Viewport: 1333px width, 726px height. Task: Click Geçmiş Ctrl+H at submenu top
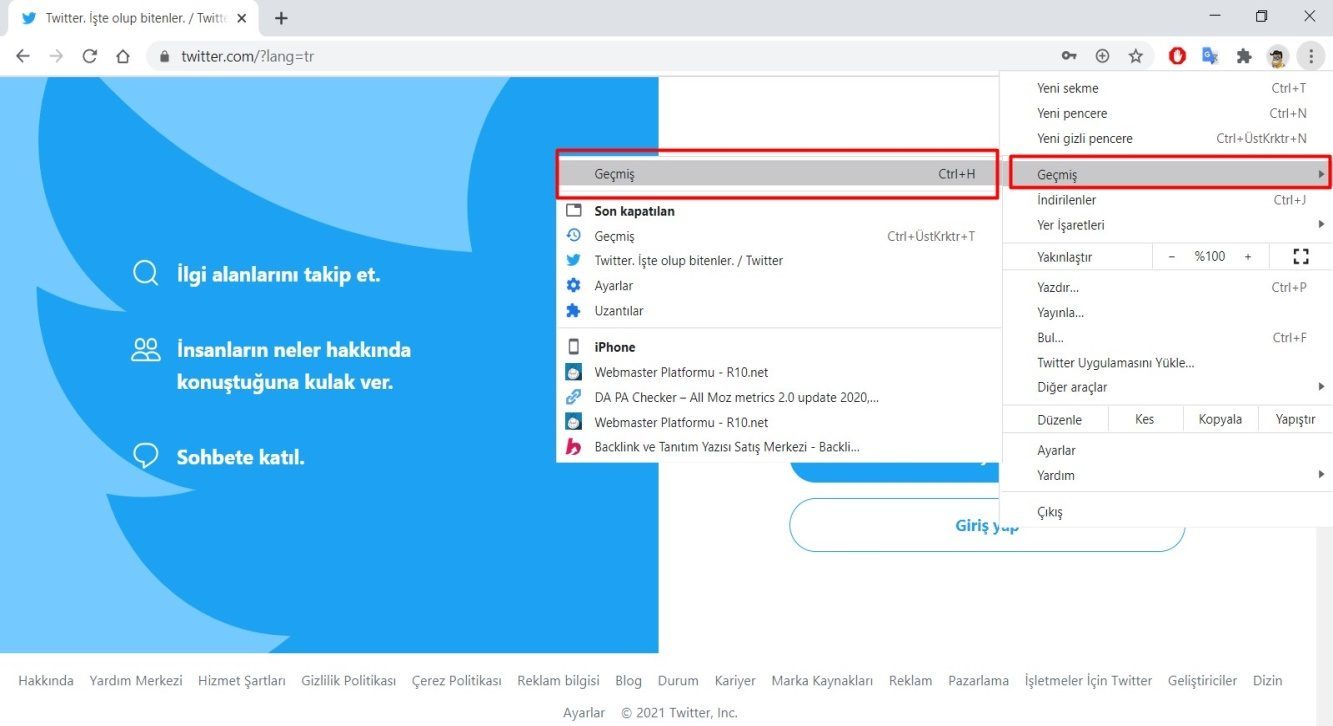[x=778, y=174]
